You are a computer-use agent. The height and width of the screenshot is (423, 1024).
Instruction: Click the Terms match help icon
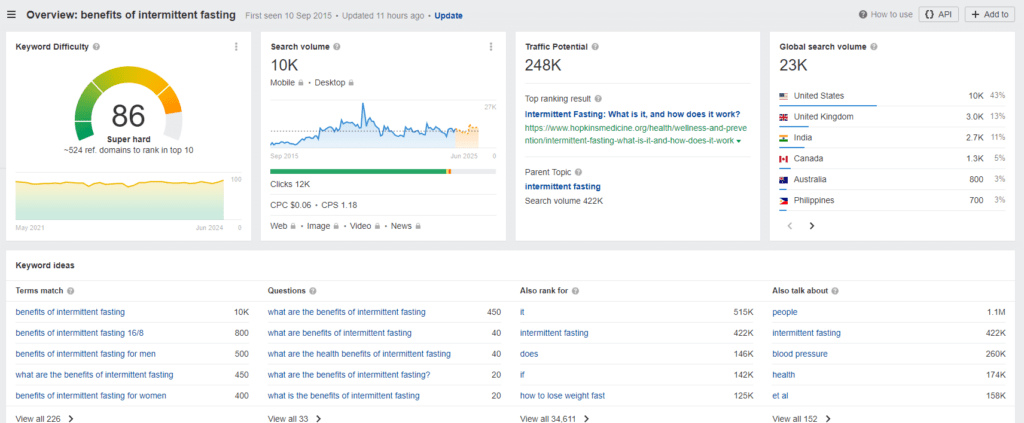click(70, 291)
